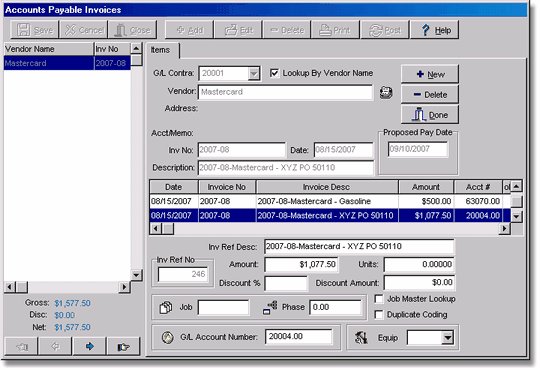Click the Done button
The width and height of the screenshot is (540, 370).
click(x=429, y=115)
